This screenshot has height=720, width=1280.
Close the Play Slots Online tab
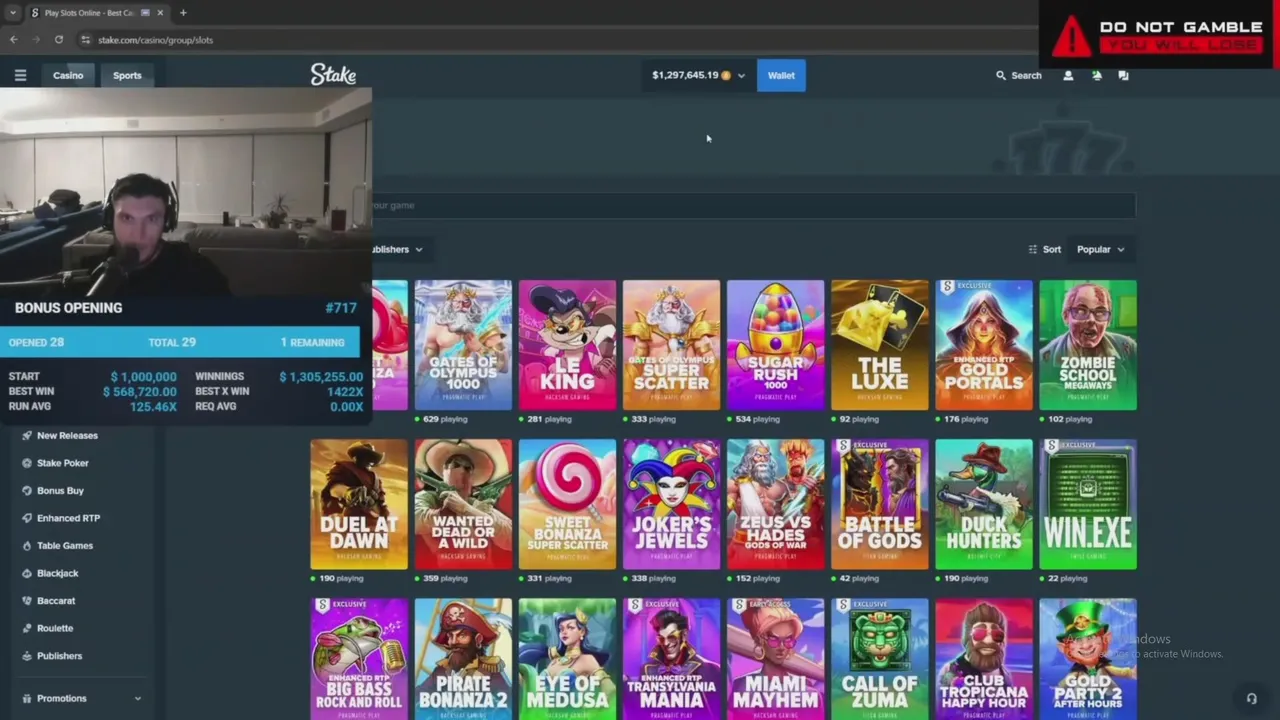(160, 13)
